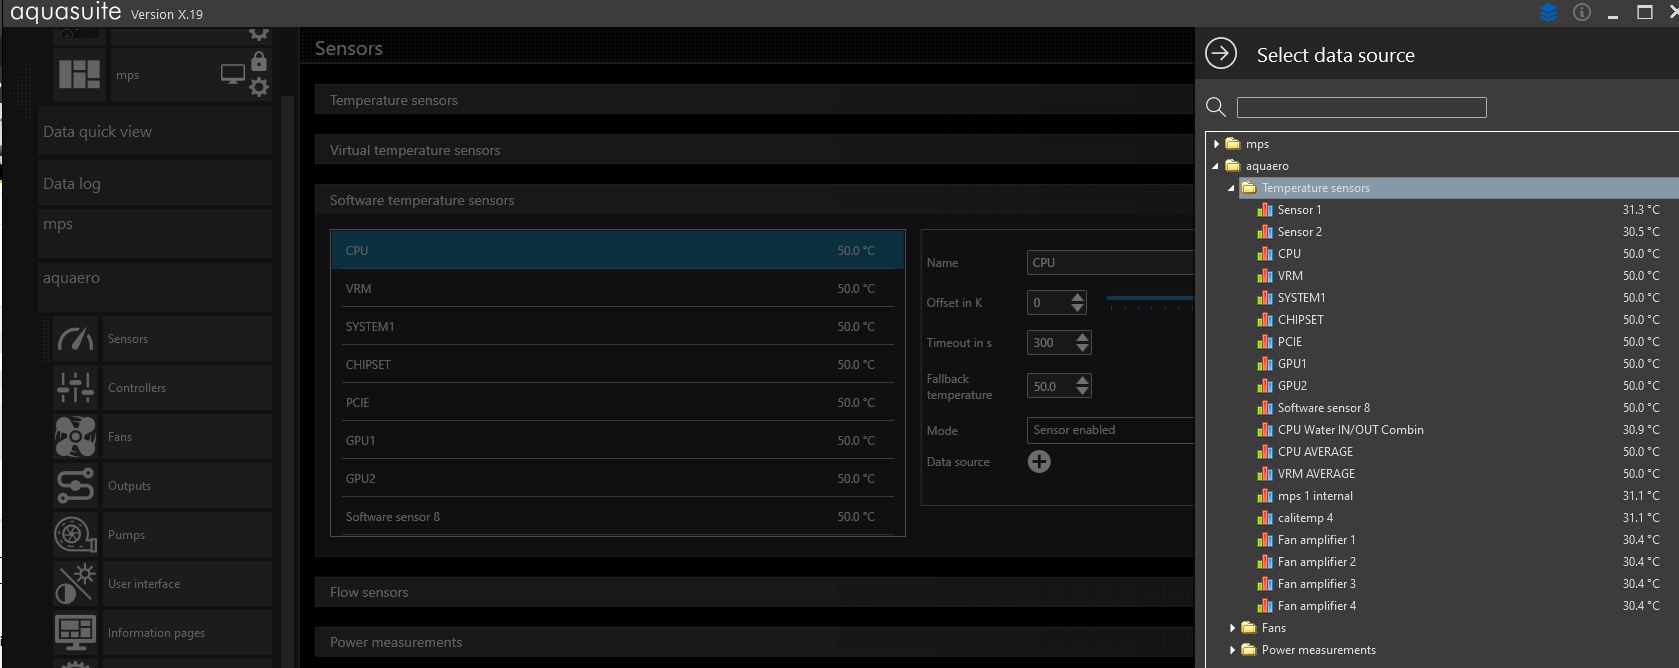The image size is (1679, 668).
Task: Select the PCIE software sensor row
Action: pos(617,403)
